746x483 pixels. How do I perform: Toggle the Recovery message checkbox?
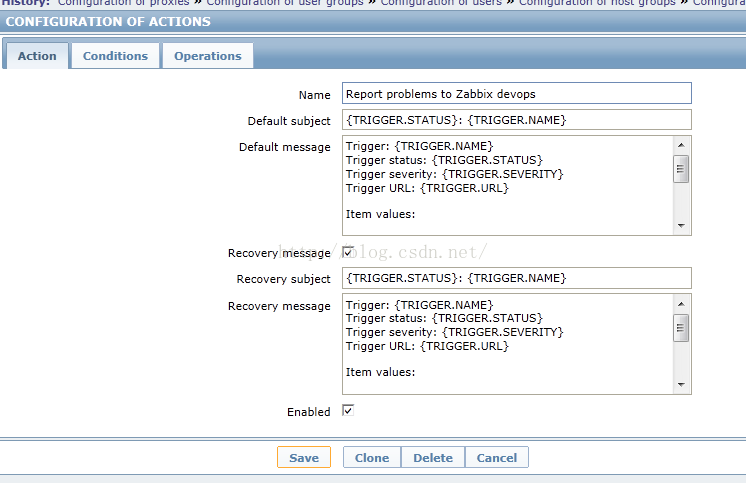(348, 252)
